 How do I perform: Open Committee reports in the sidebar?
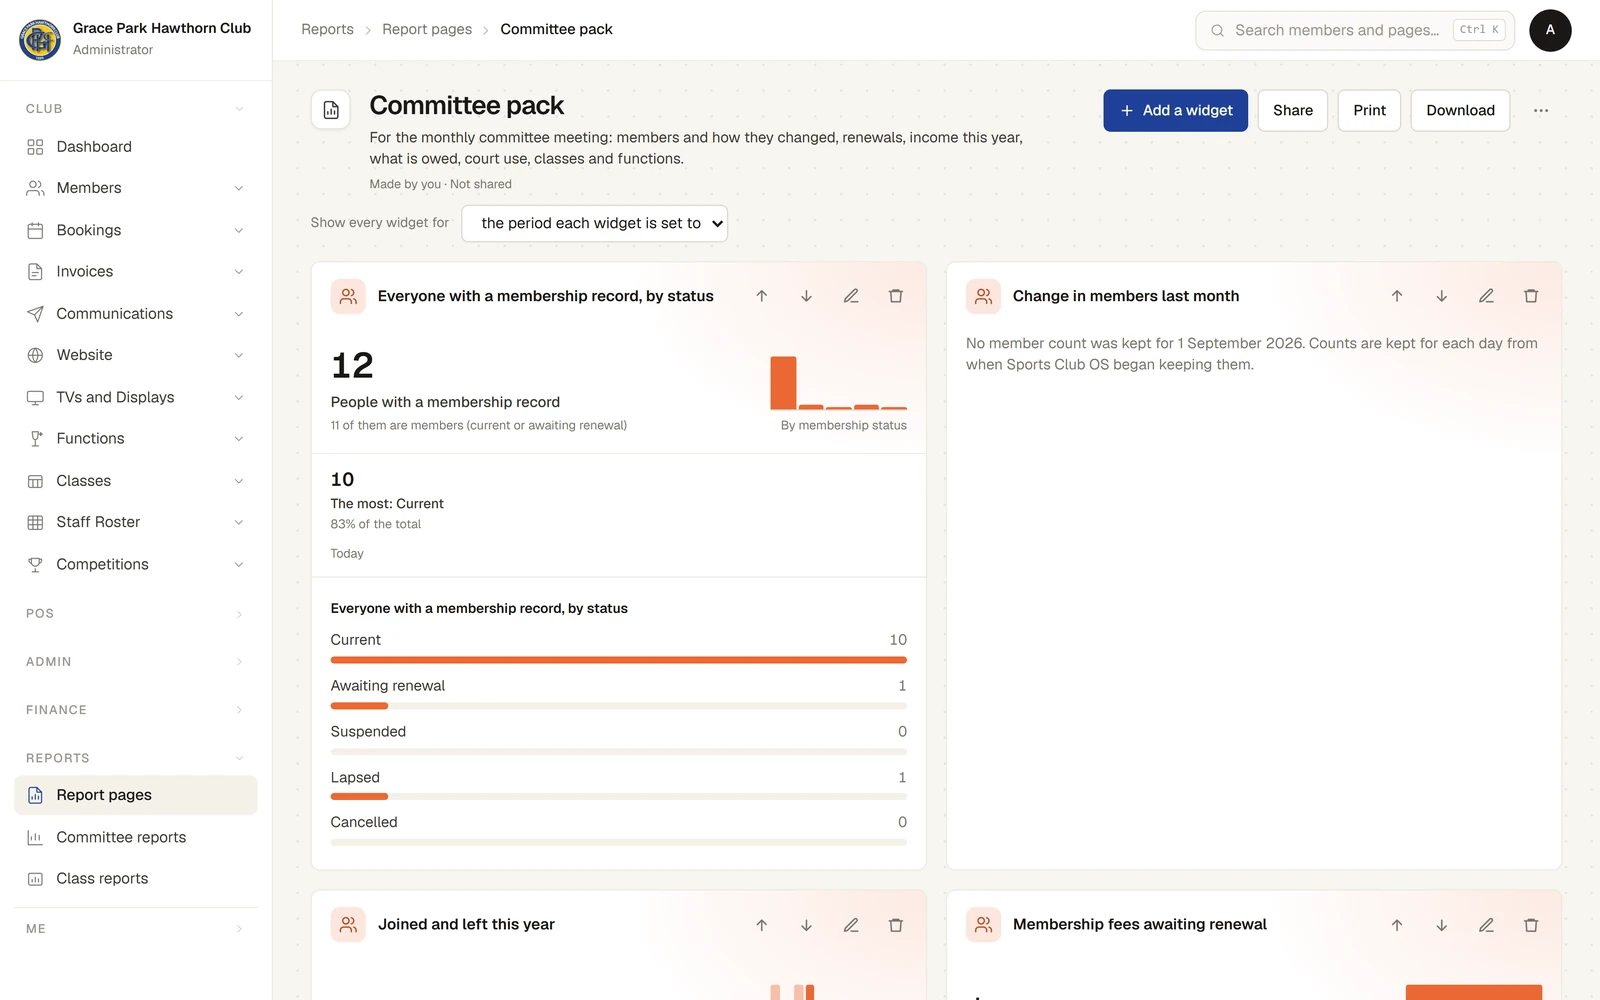pyautogui.click(x=136, y=837)
